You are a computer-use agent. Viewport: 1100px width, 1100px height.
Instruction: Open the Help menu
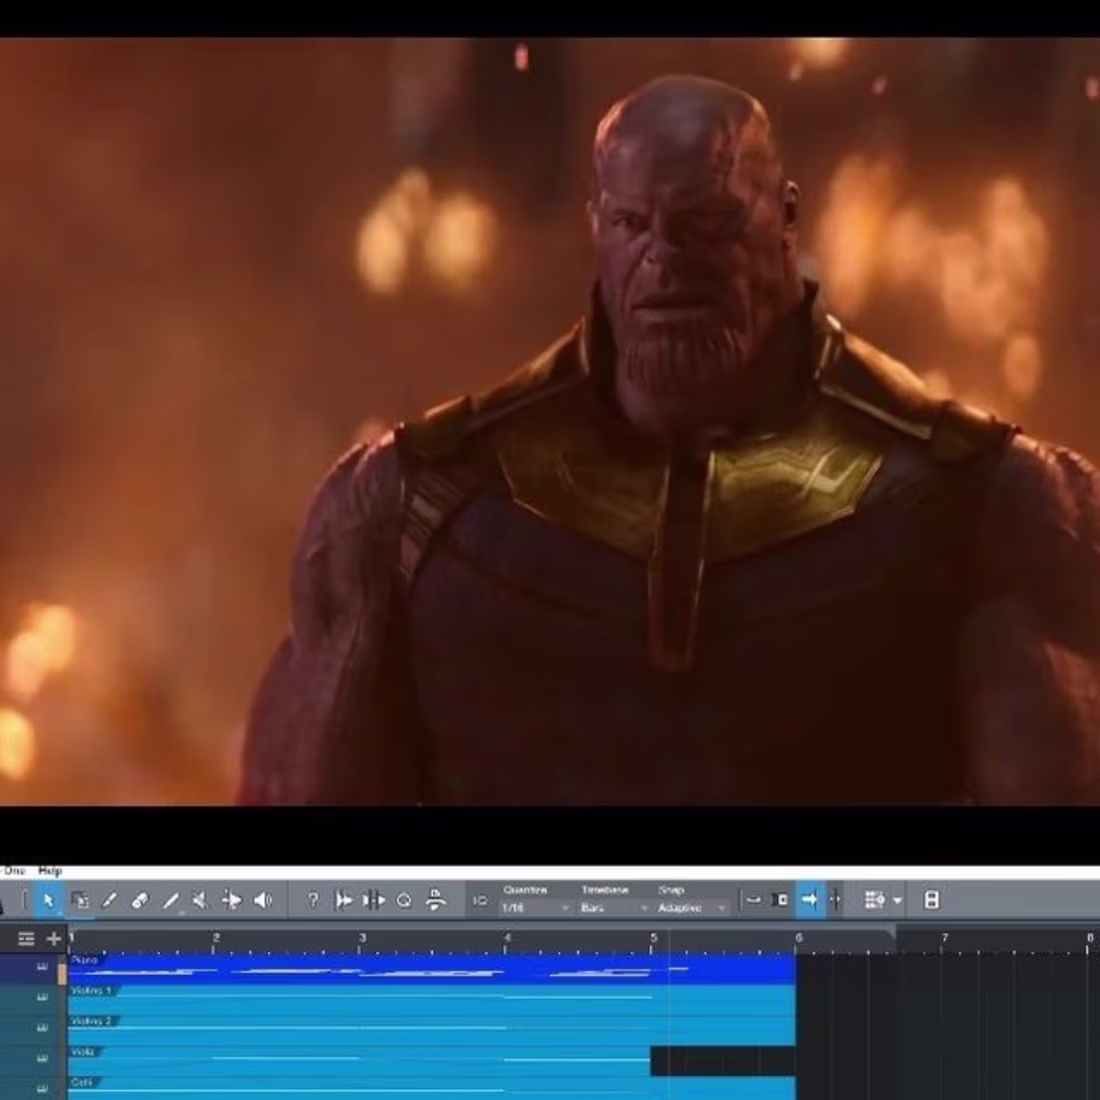pyautogui.click(x=50, y=871)
